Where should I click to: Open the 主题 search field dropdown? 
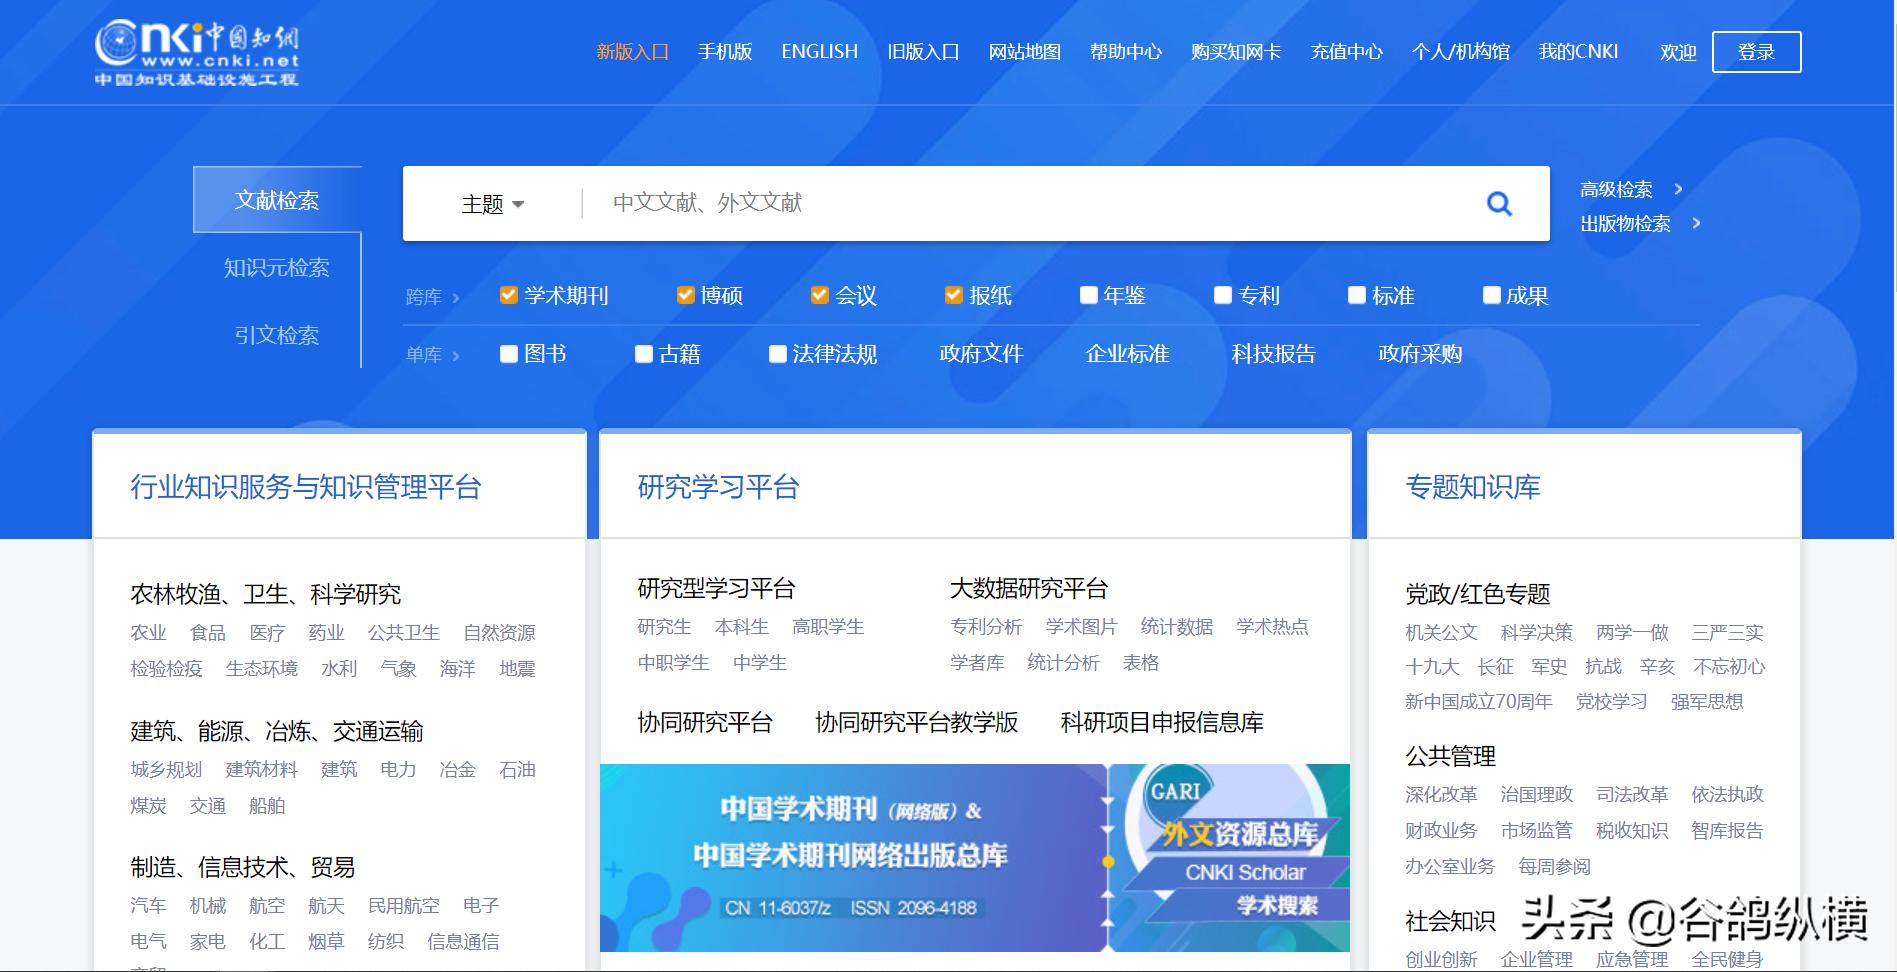click(x=492, y=203)
